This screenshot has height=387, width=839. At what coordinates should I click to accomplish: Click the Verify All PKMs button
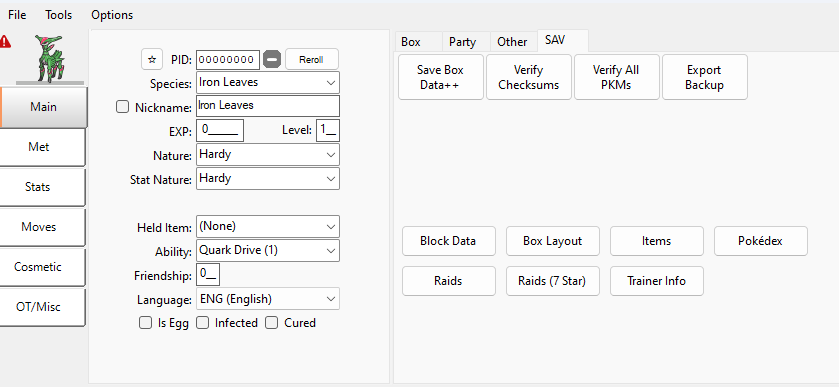[616, 77]
